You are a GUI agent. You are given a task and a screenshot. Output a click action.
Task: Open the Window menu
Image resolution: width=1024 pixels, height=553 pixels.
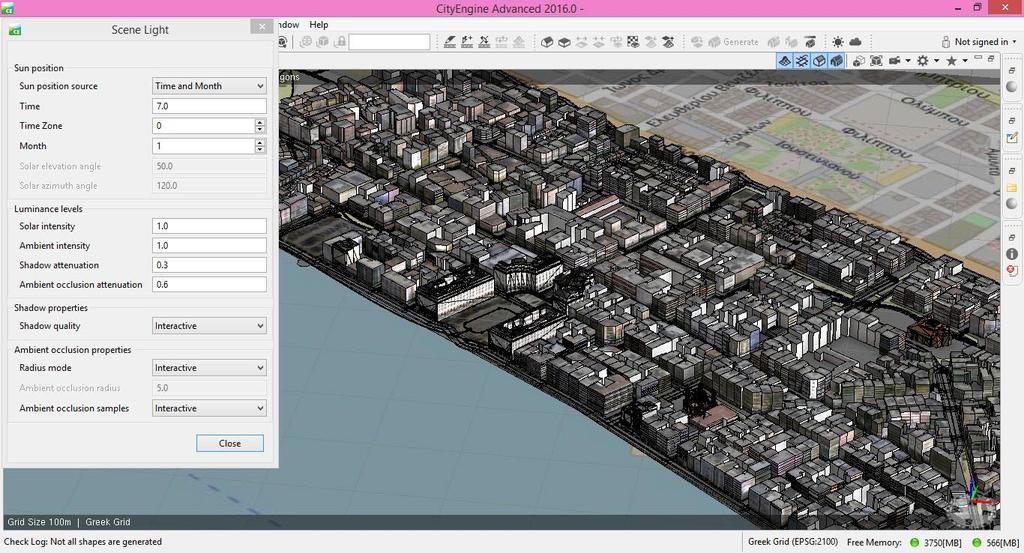[289, 25]
